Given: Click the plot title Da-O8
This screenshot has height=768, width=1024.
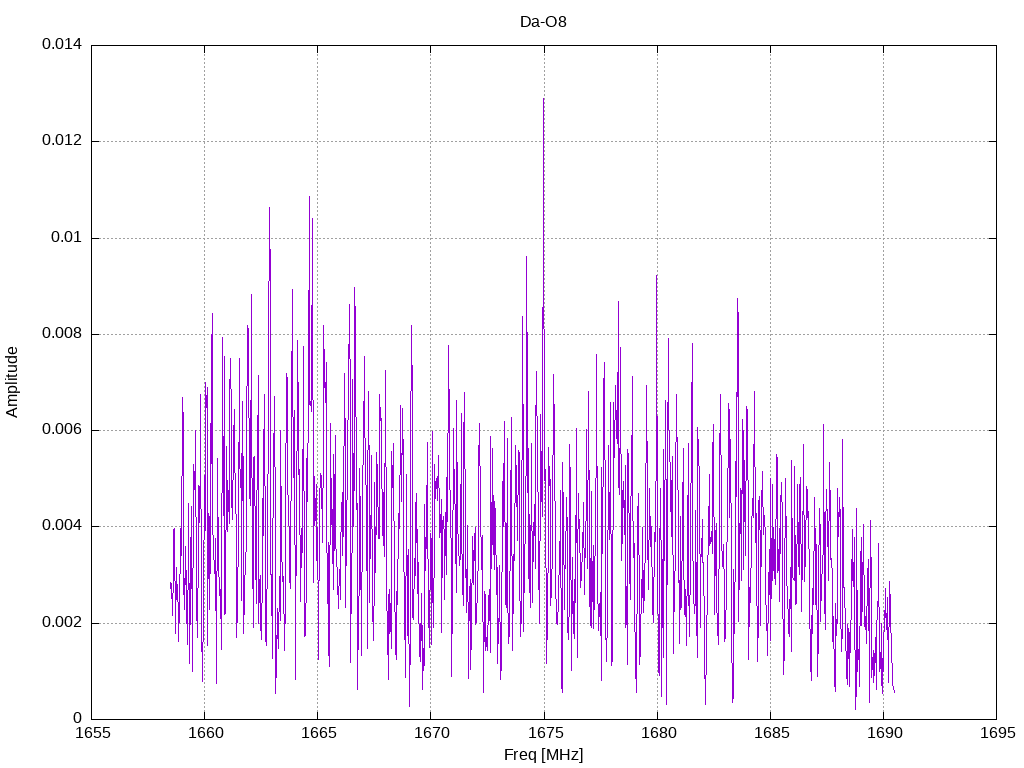Looking at the screenshot, I should pos(543,22).
